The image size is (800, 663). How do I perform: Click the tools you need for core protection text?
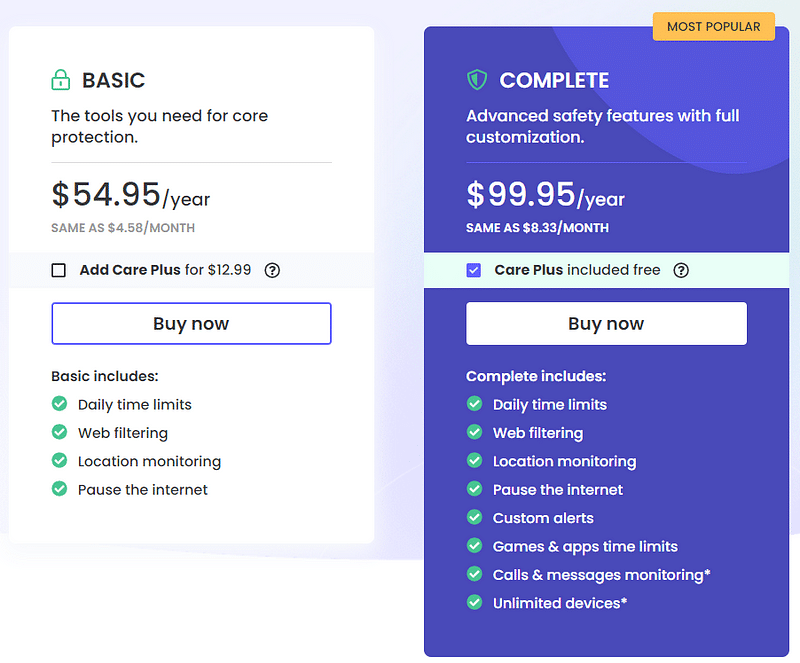(160, 126)
